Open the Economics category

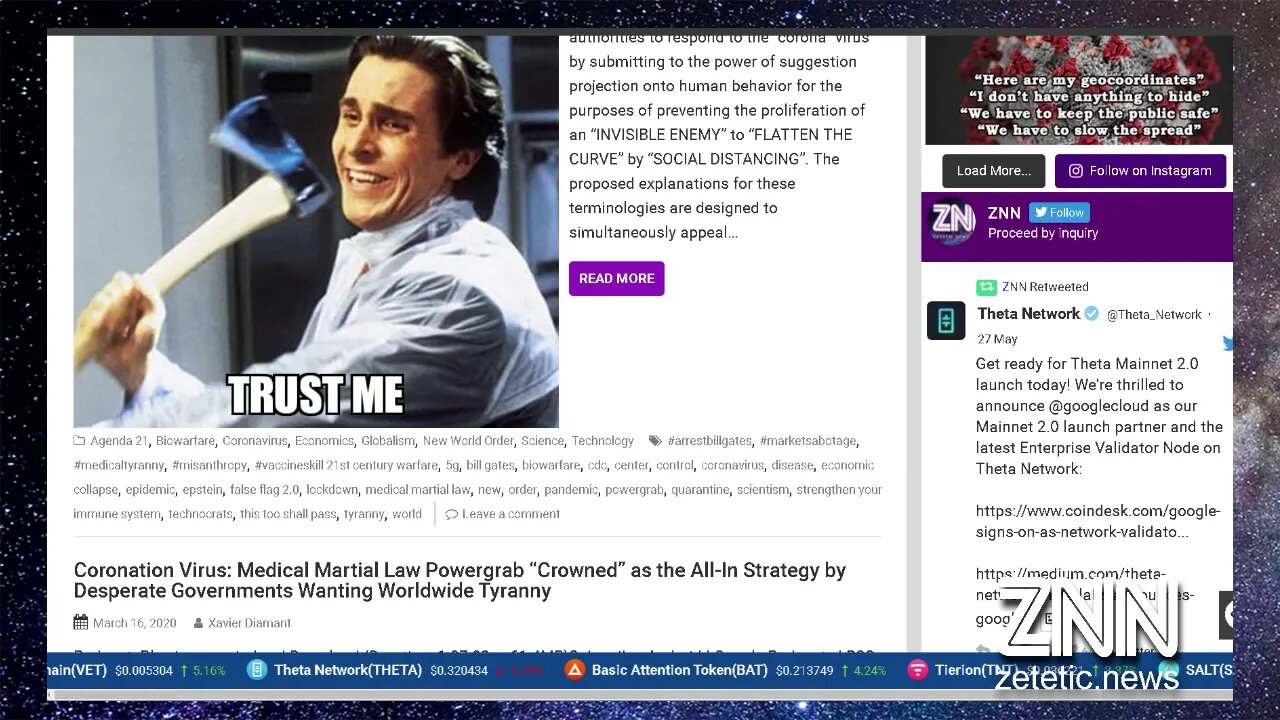coord(324,441)
